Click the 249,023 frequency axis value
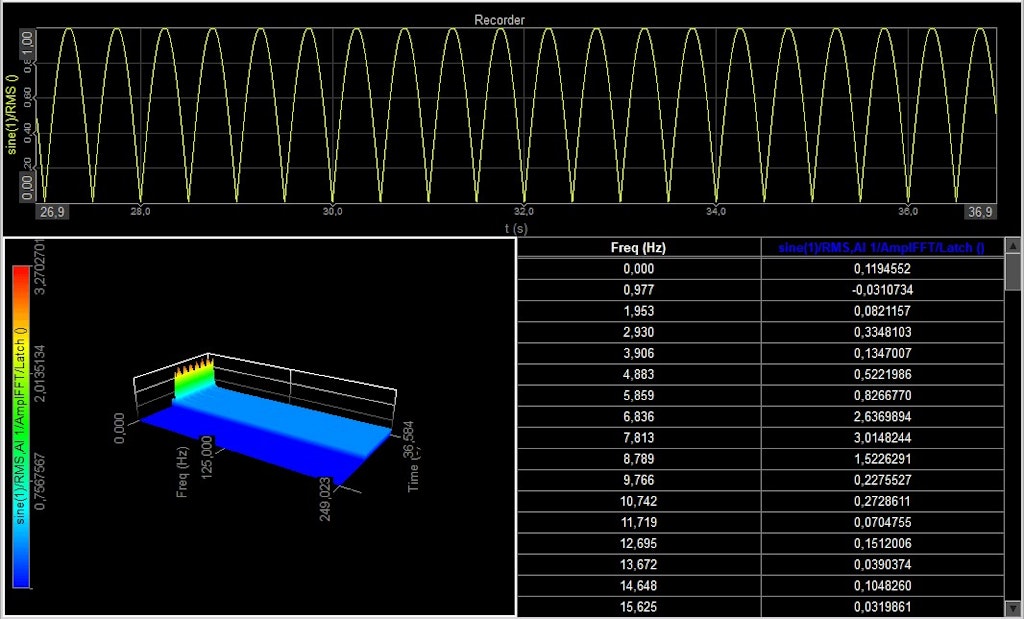The height and width of the screenshot is (619, 1024). 325,500
